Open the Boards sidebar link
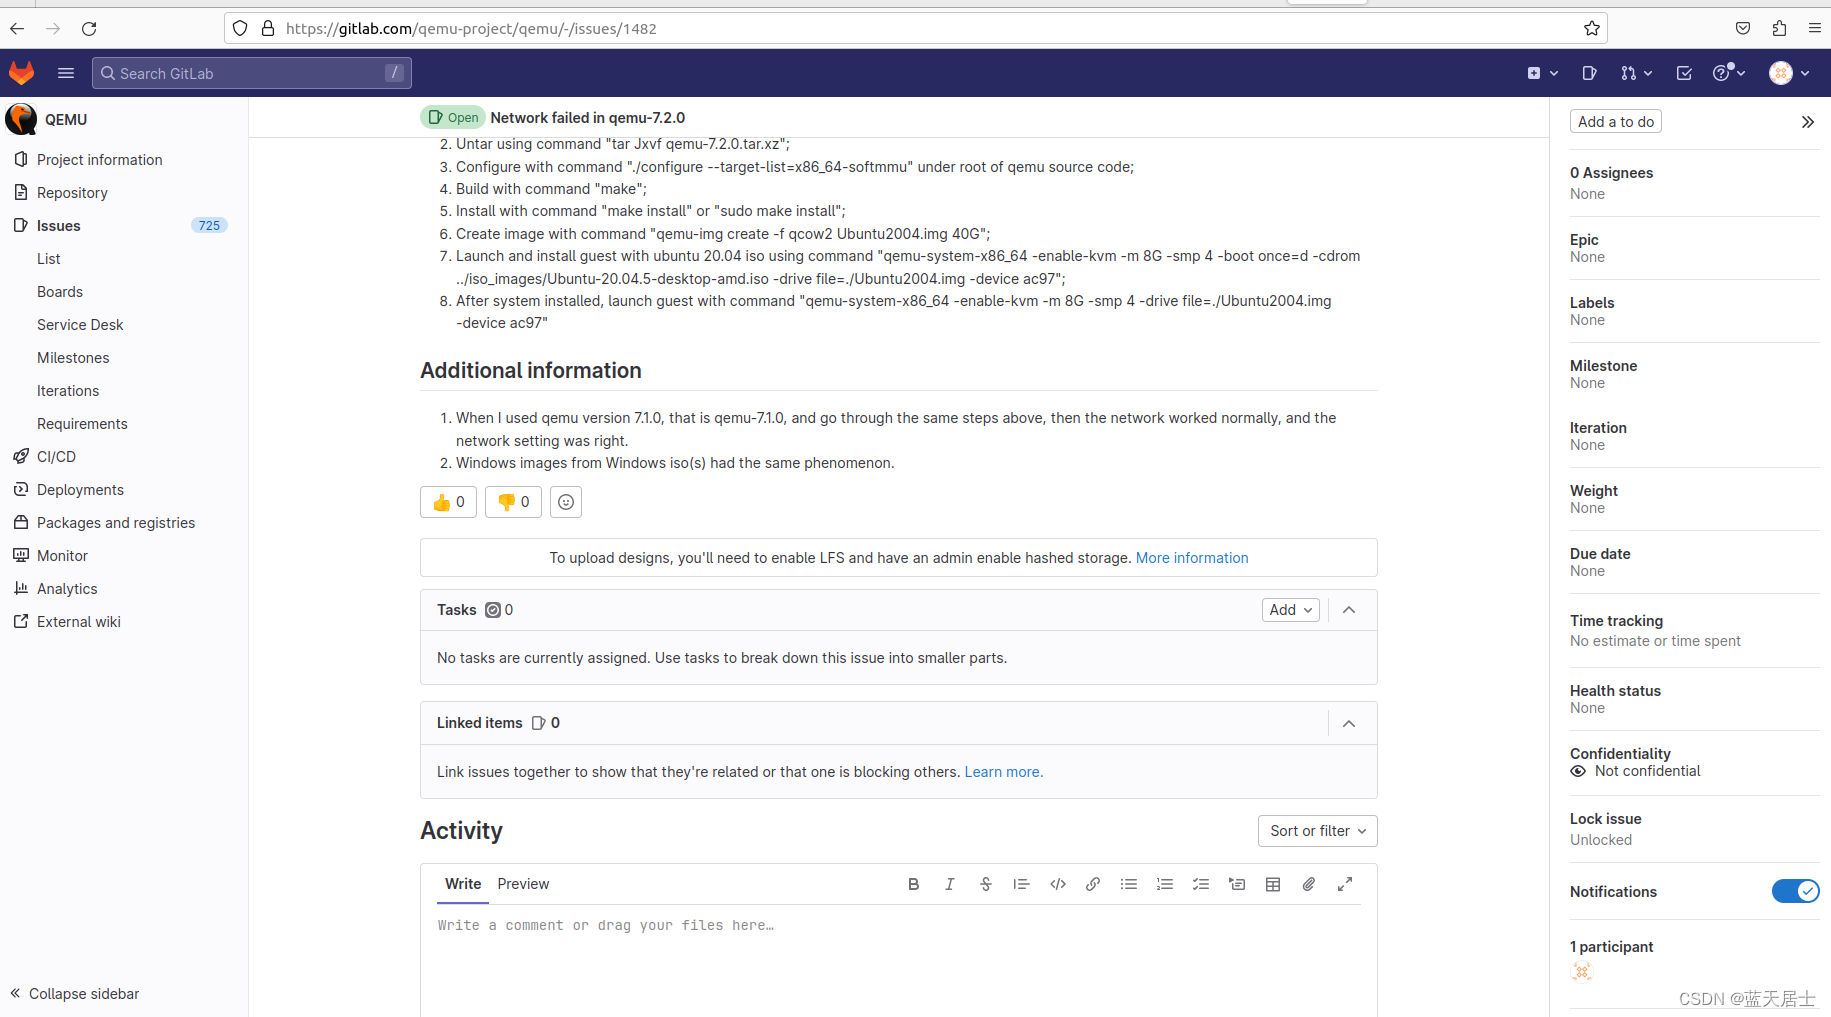 [60, 292]
